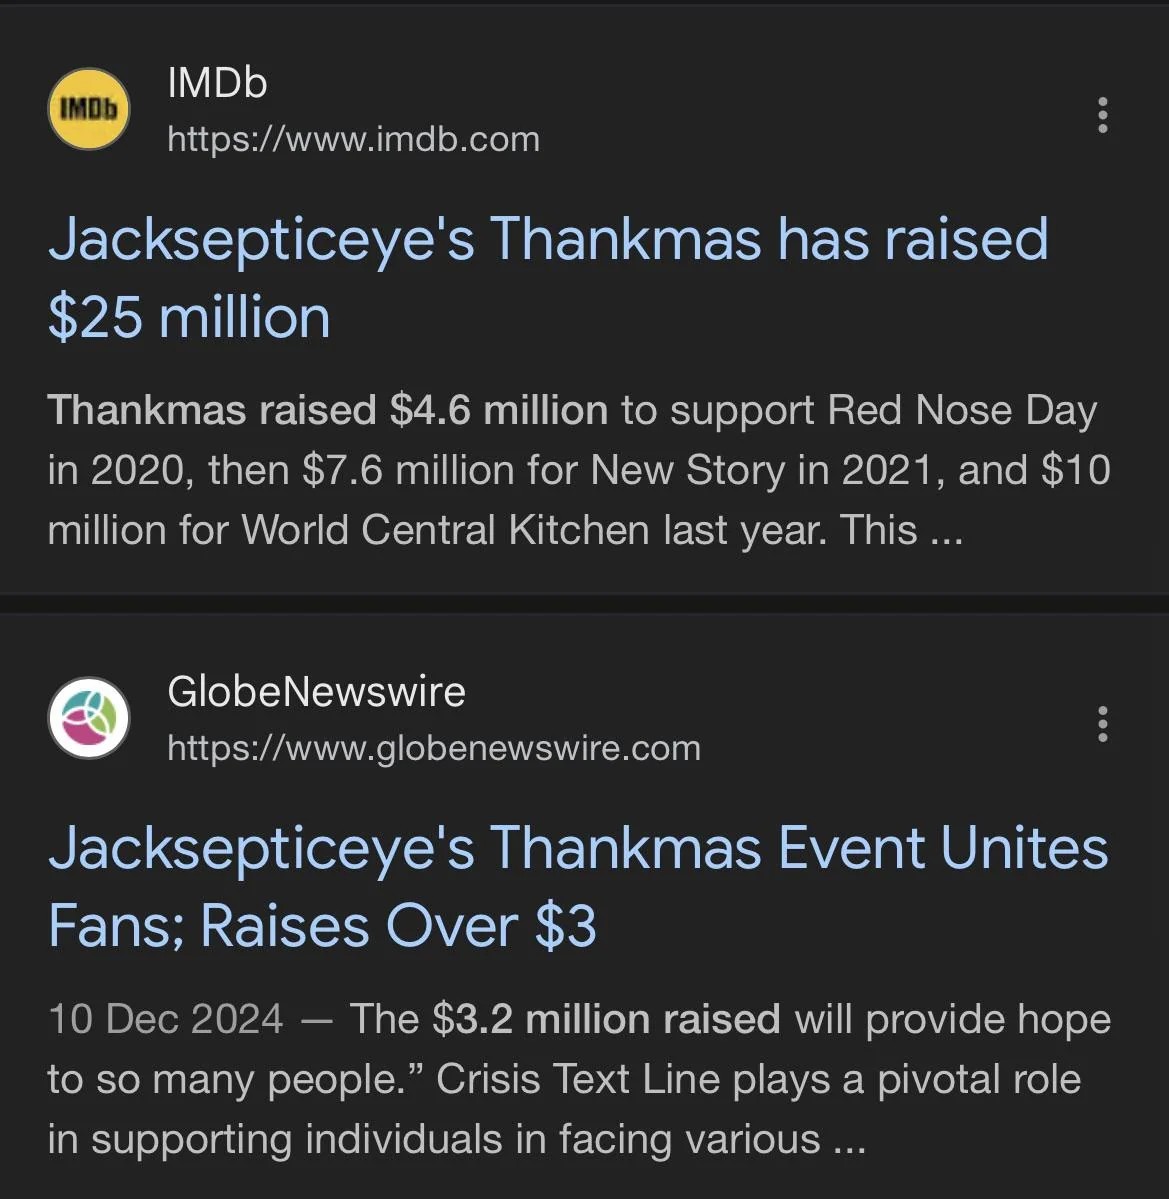Click the GlobeNewswire site name label
Image resolution: width=1169 pixels, height=1199 pixels.
(316, 691)
